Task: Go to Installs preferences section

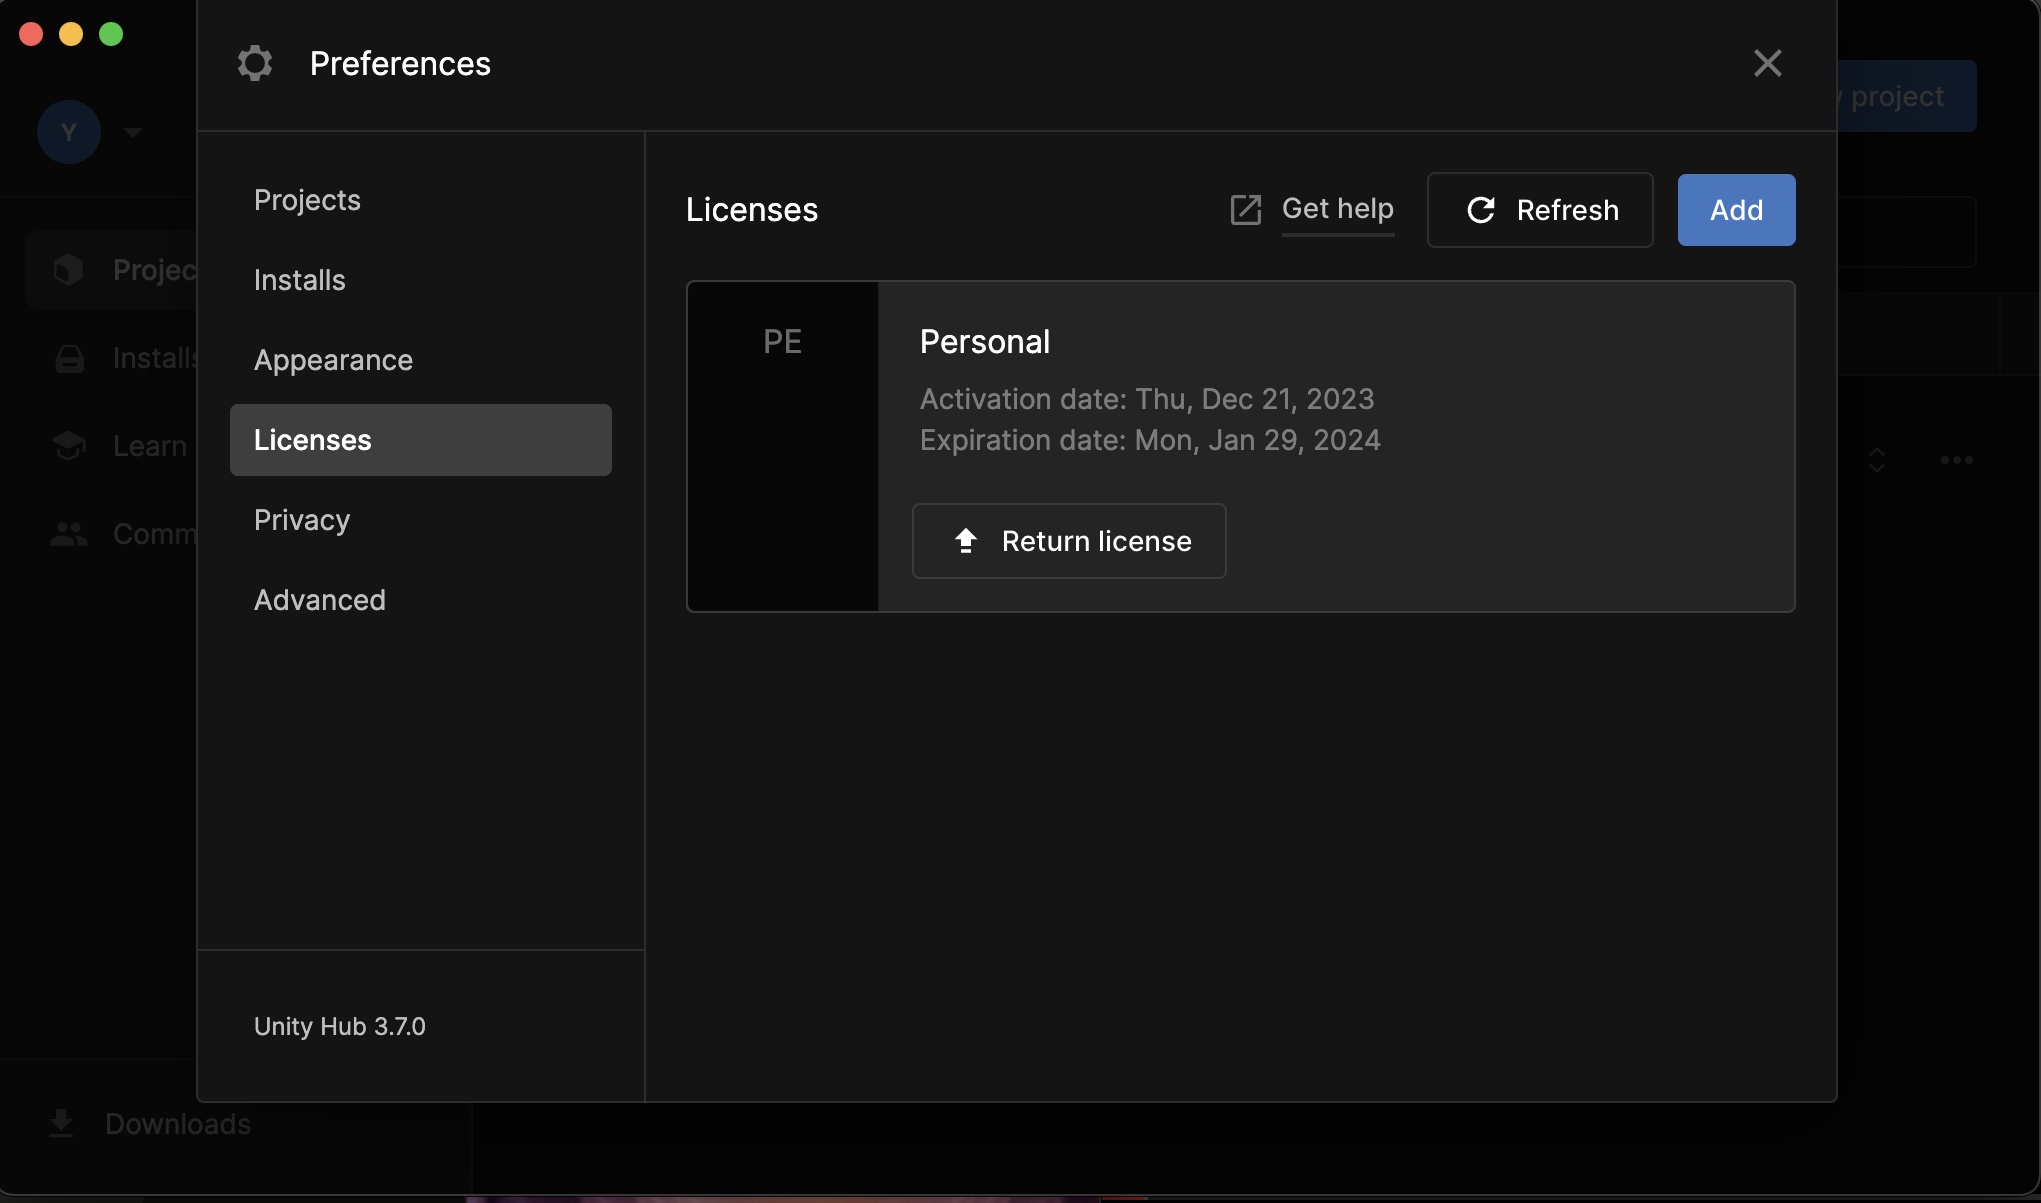Action: click(300, 280)
